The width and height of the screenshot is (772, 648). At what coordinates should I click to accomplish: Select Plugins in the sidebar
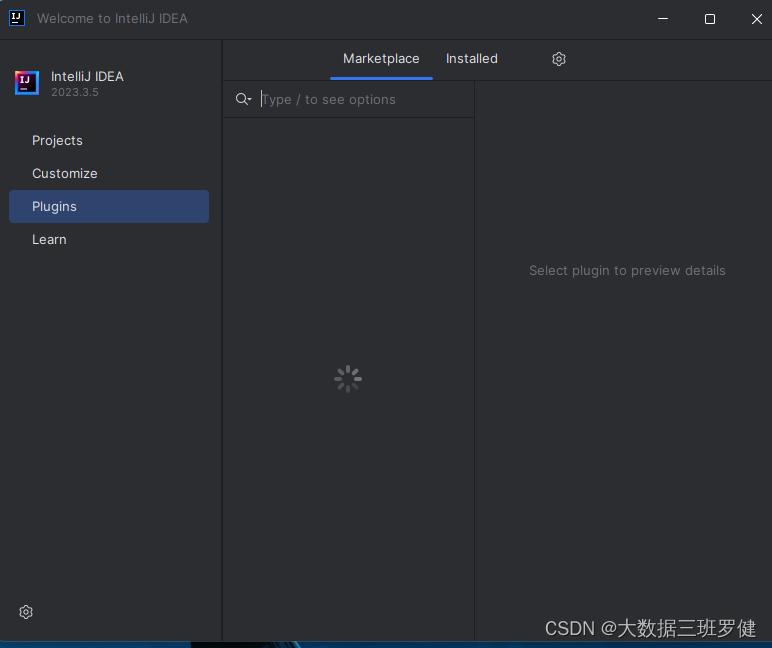pos(109,206)
